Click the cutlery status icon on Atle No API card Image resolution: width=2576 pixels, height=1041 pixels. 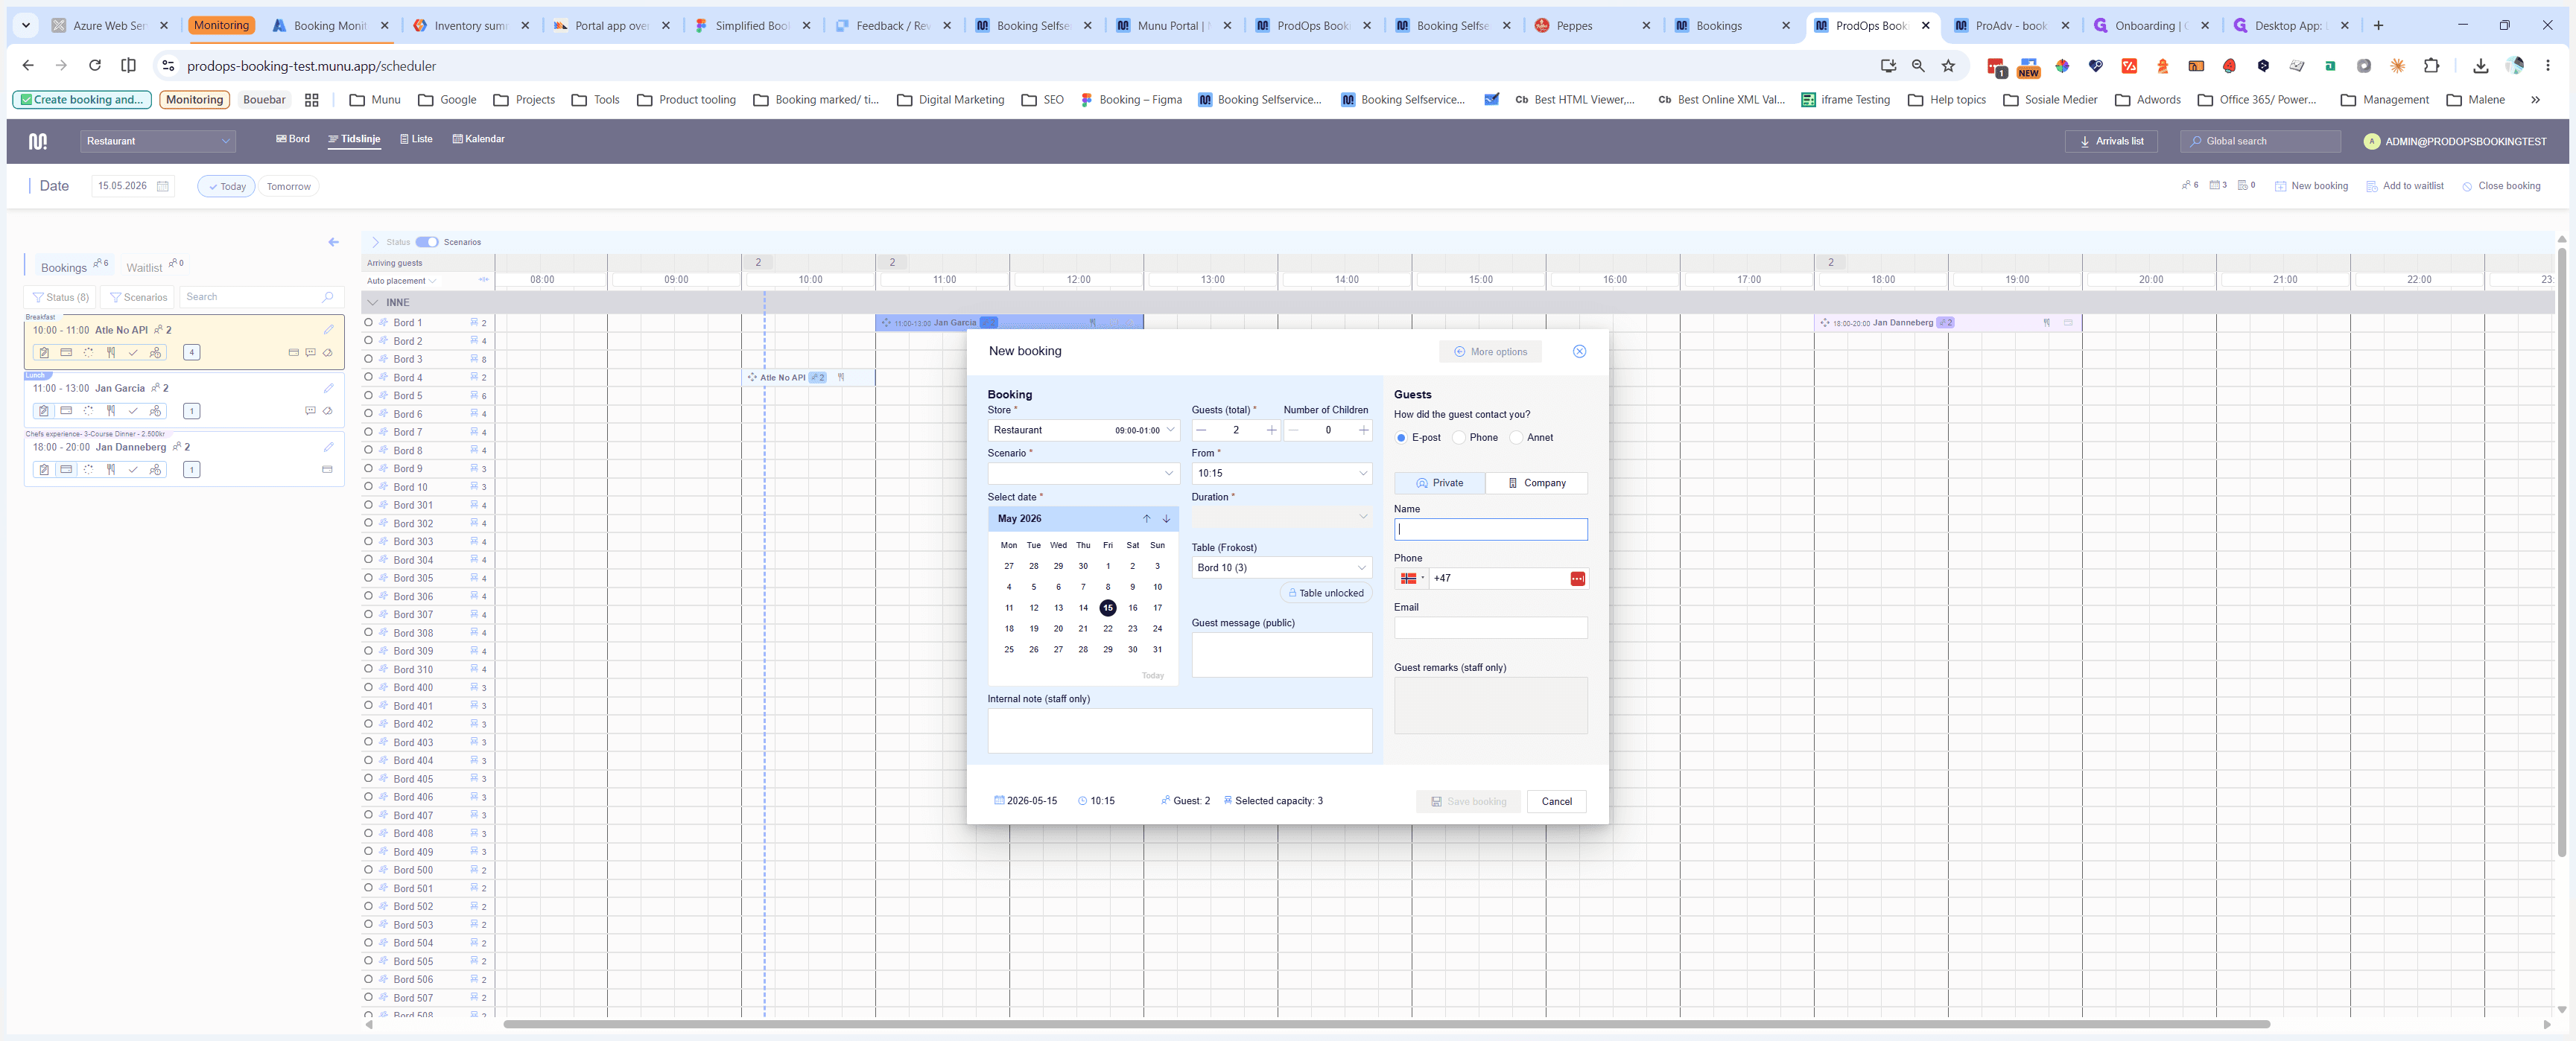[x=111, y=352]
